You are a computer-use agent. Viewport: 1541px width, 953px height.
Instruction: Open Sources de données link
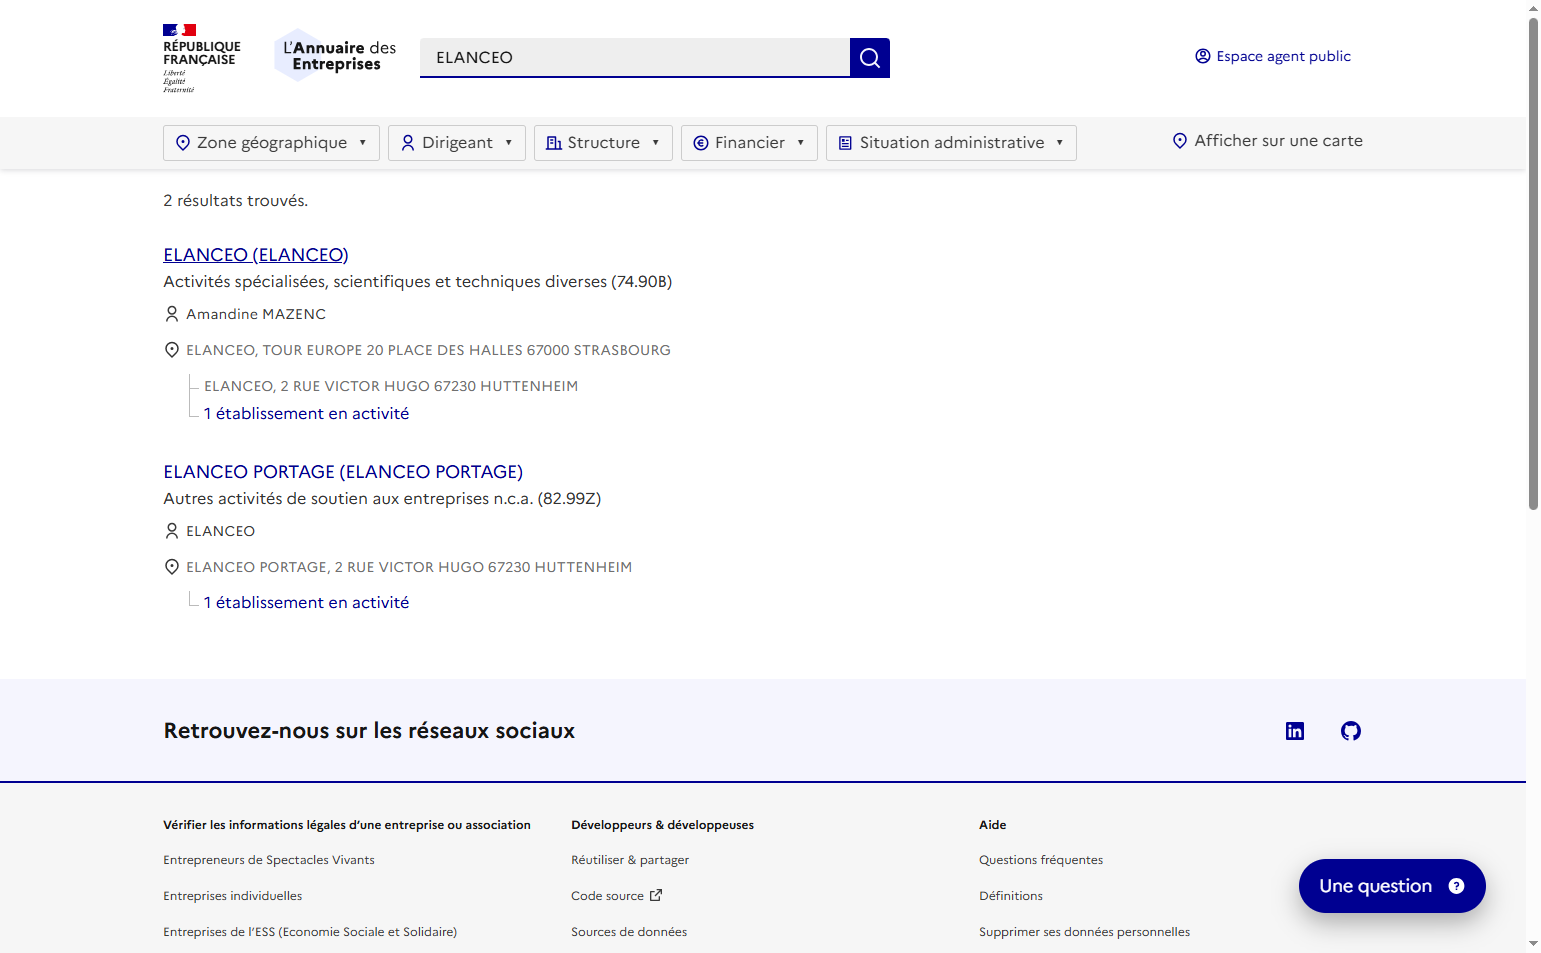point(629,932)
